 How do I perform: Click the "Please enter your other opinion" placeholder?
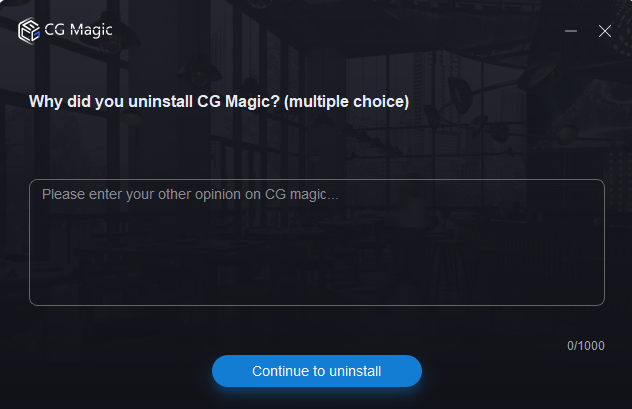[142, 195]
